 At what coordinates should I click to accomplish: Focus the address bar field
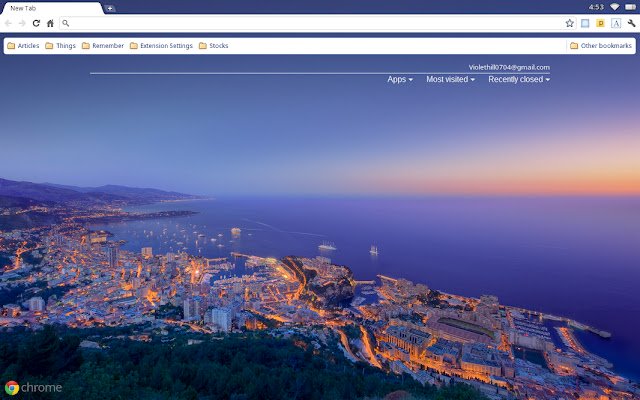pos(316,23)
